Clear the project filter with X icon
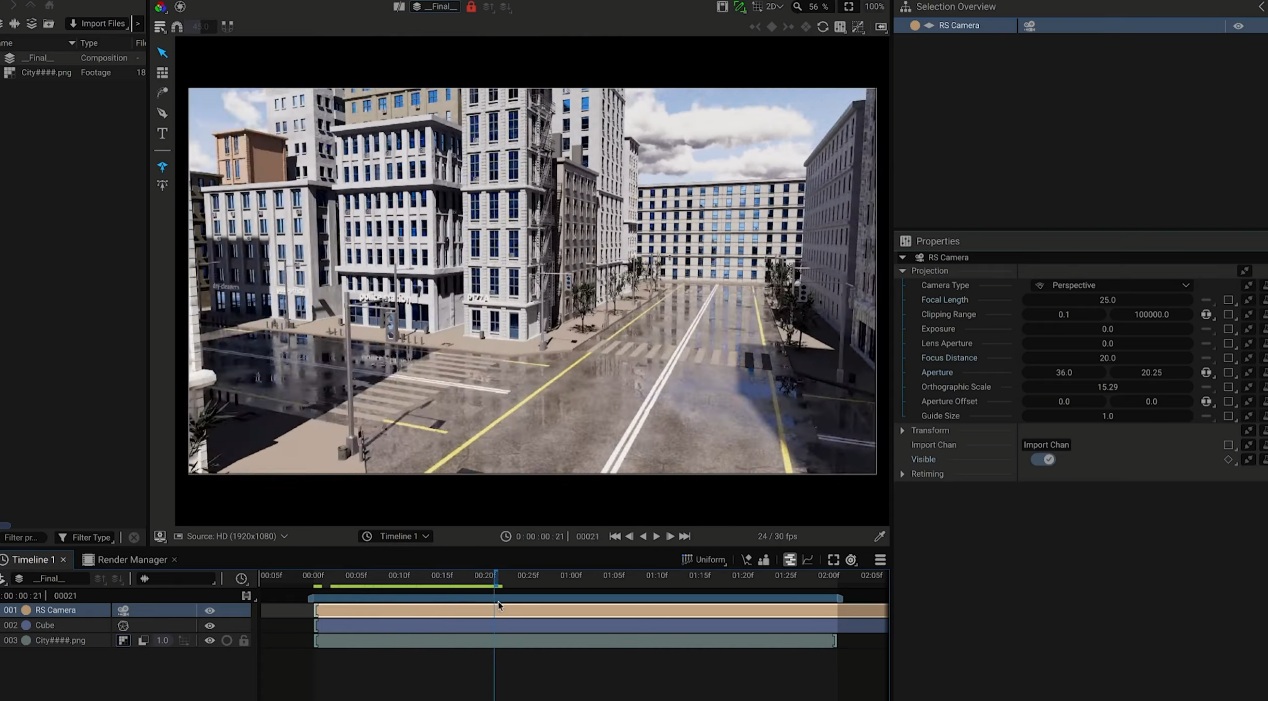 tap(134, 538)
